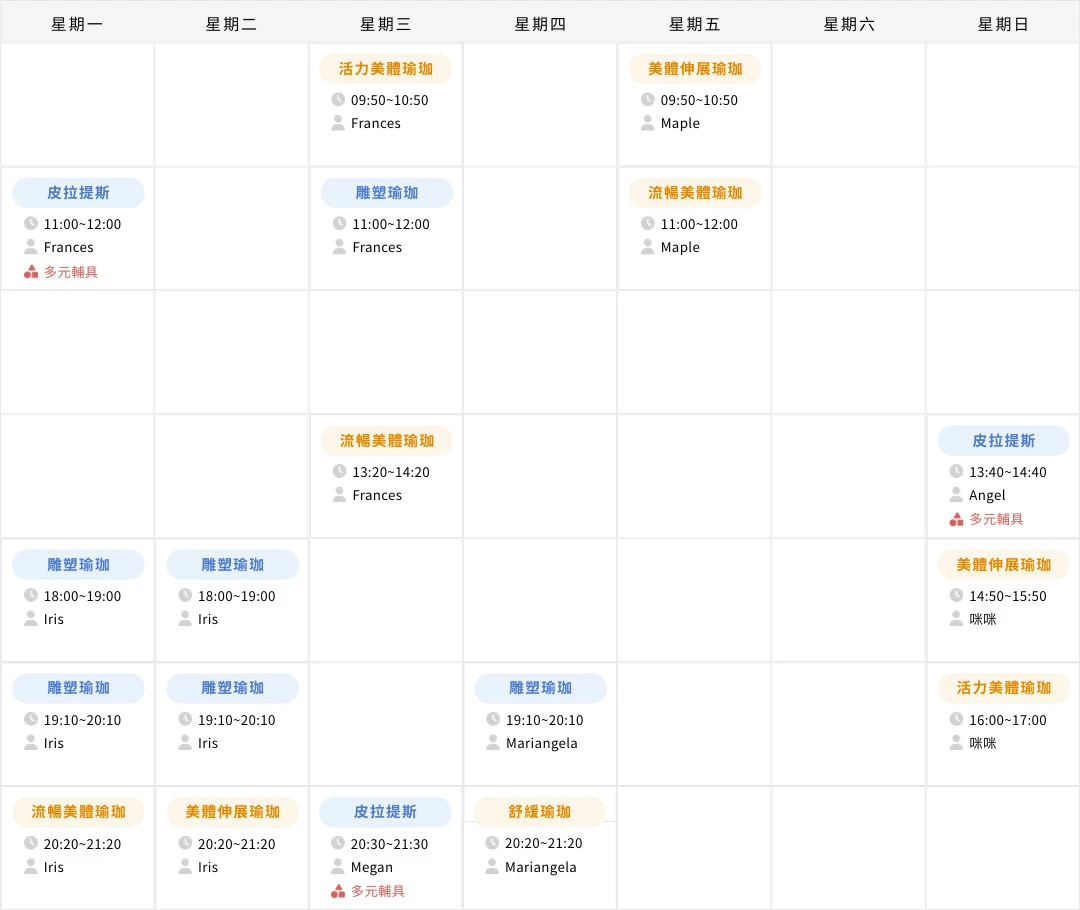This screenshot has height=910, width=1080.
Task: Click the red equipment icon under Monday's 皮拉提斯 class
Action: pos(32,270)
